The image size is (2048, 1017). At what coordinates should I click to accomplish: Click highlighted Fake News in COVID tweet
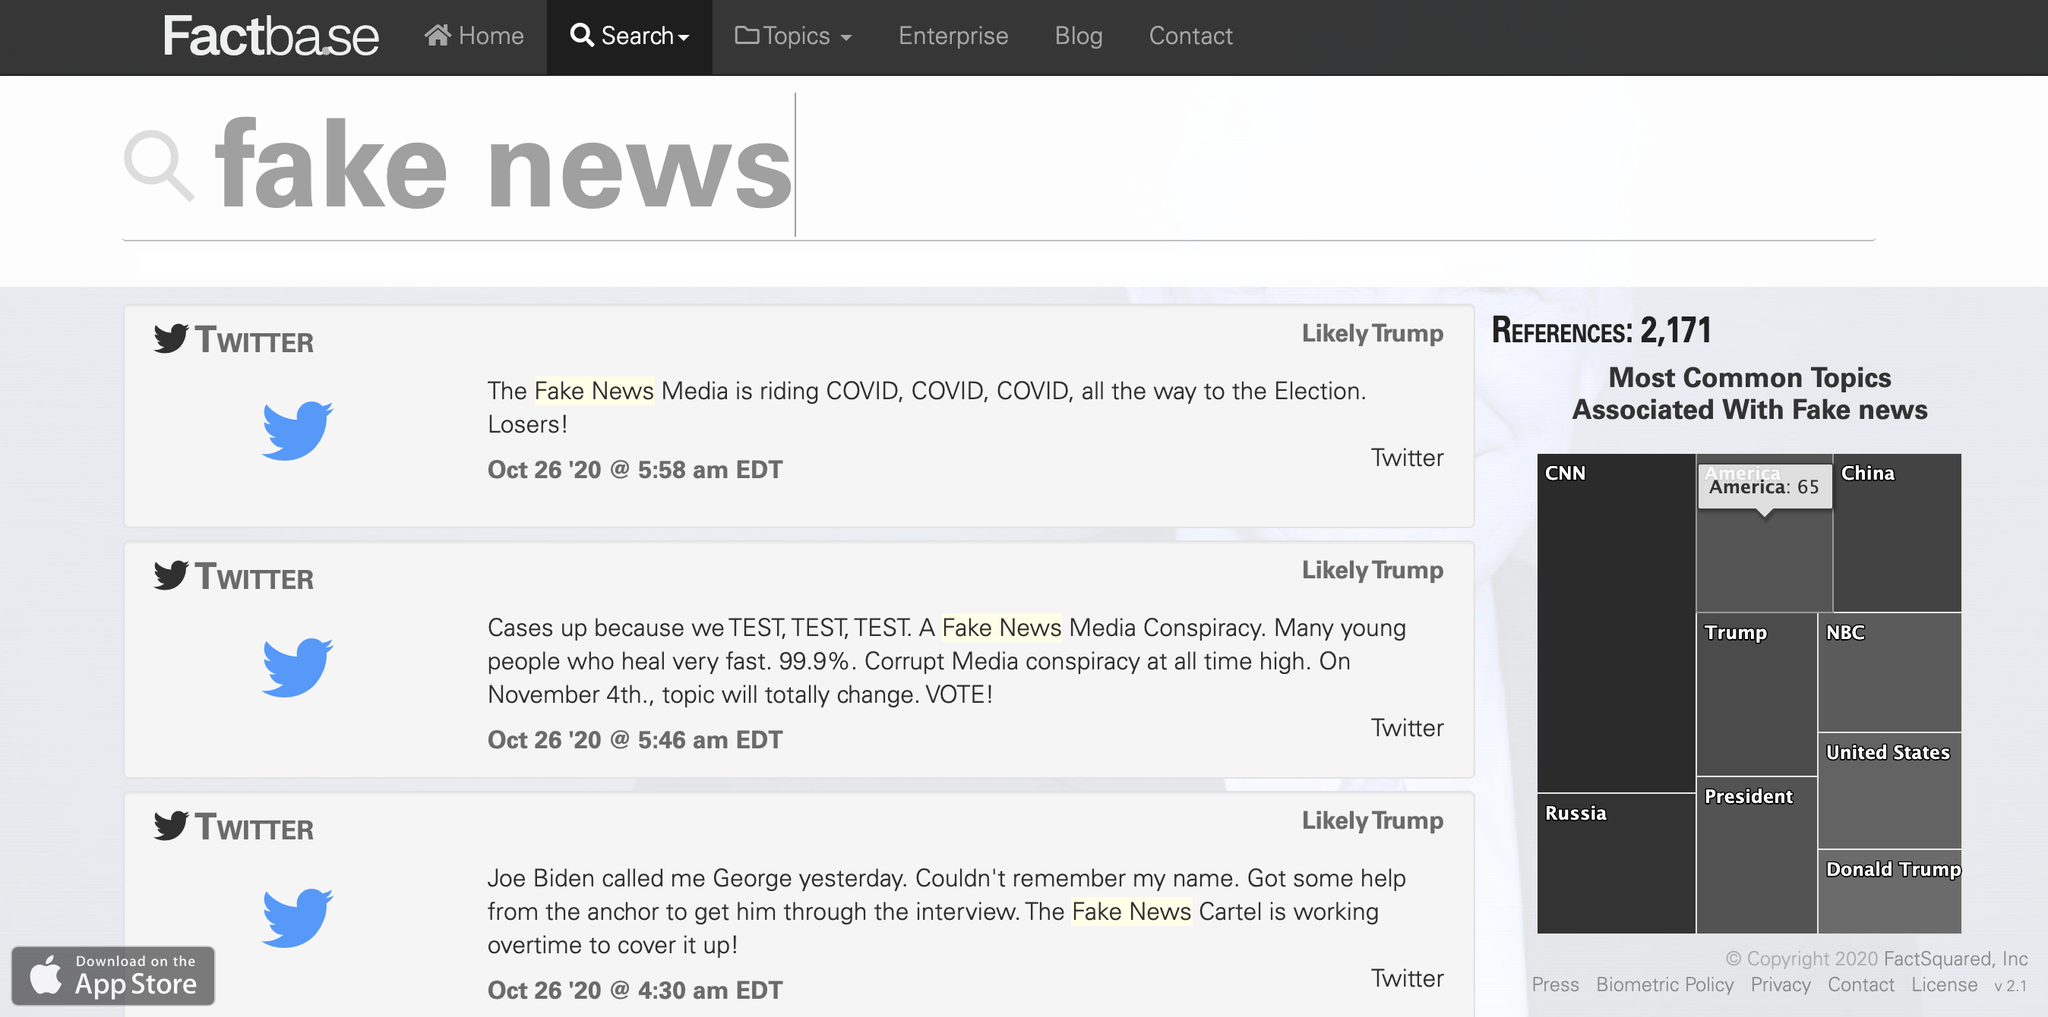point(594,391)
